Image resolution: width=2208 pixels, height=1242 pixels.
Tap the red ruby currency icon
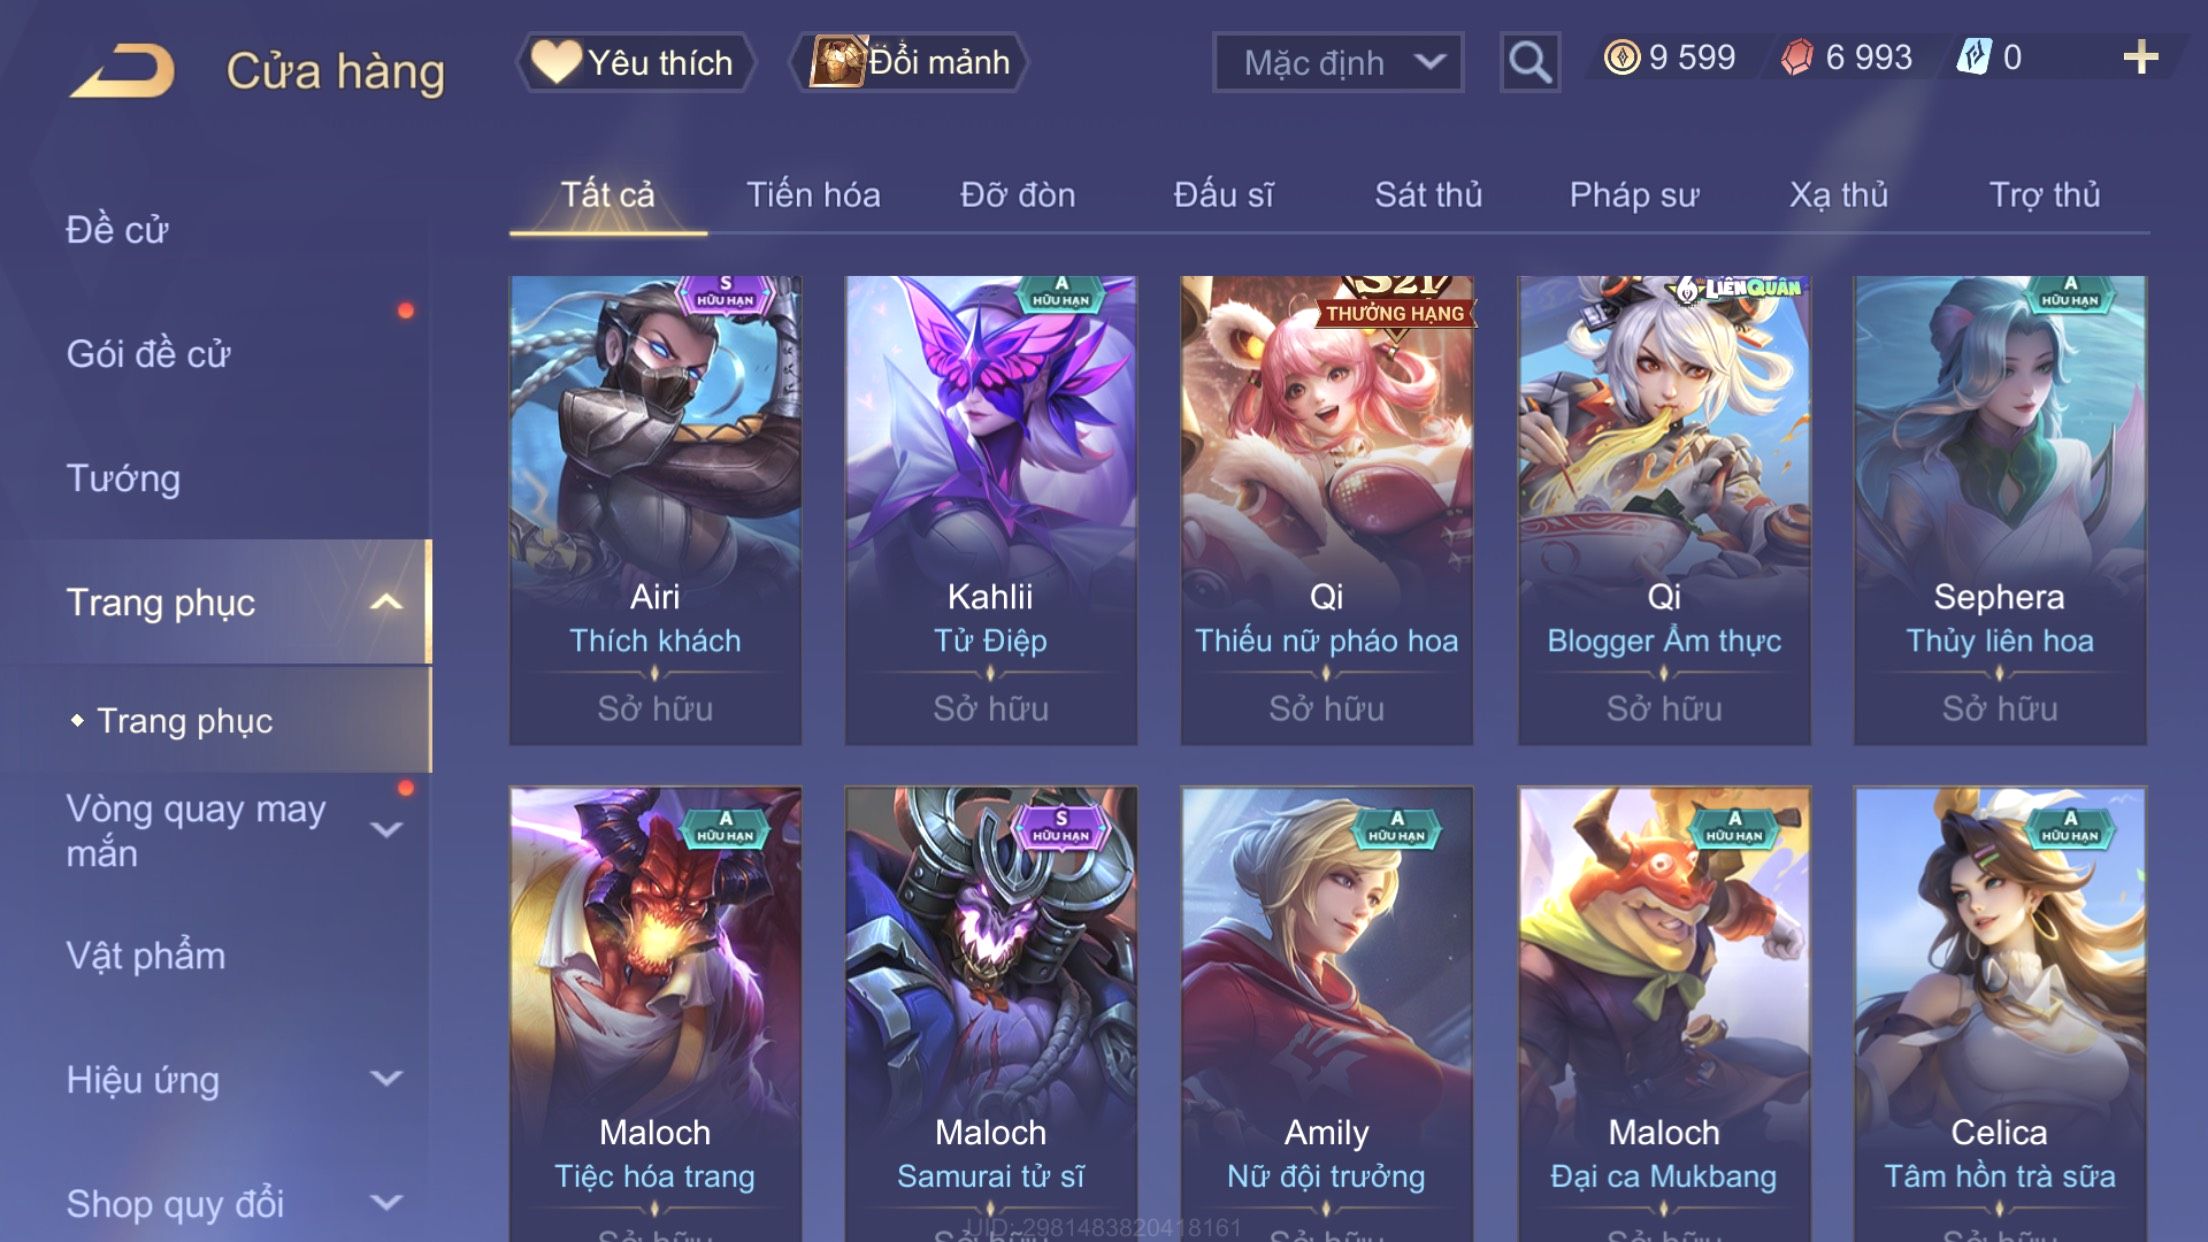point(1797,57)
